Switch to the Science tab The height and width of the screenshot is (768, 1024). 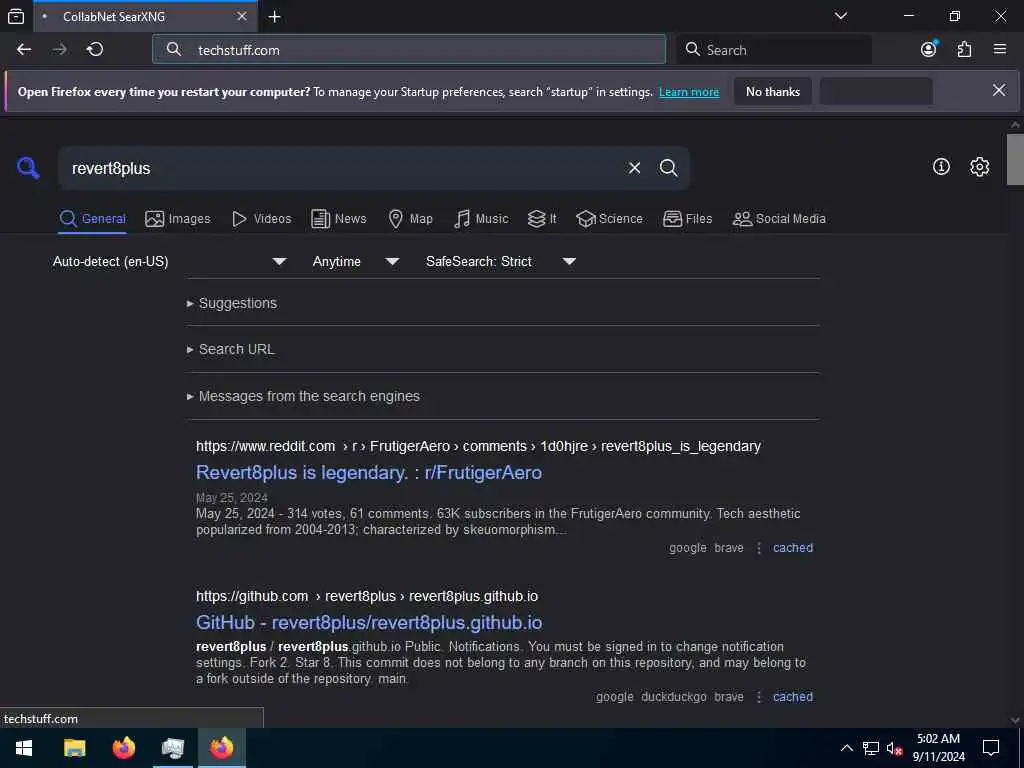point(609,219)
